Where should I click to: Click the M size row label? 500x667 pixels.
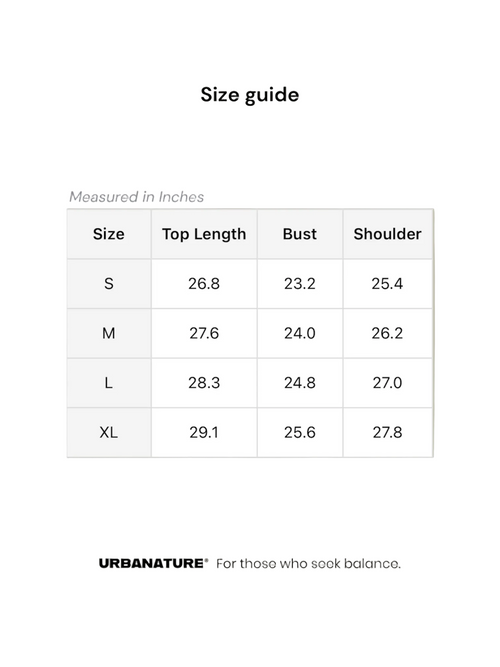pos(109,334)
